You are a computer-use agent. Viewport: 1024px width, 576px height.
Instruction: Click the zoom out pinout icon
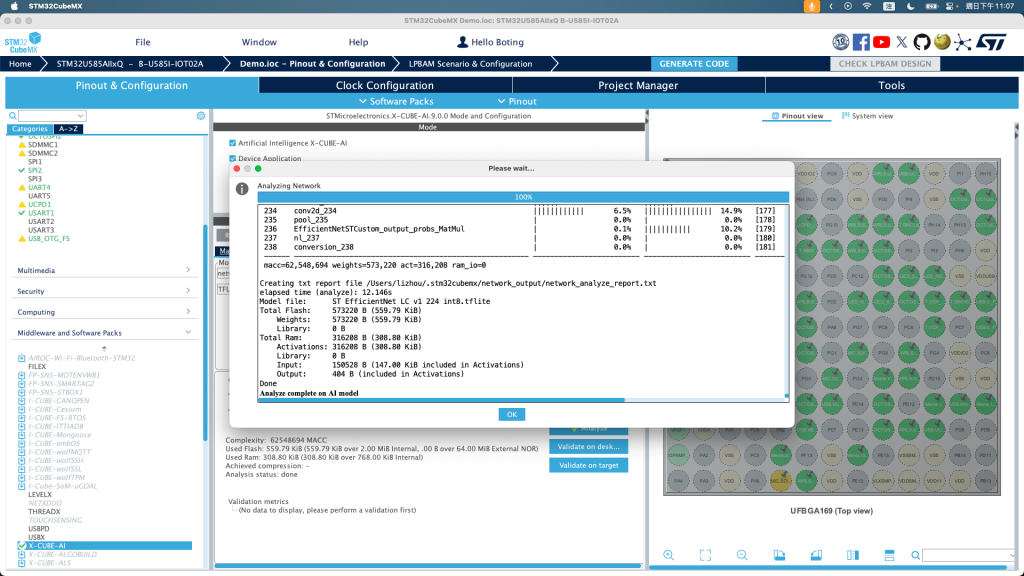coord(742,555)
